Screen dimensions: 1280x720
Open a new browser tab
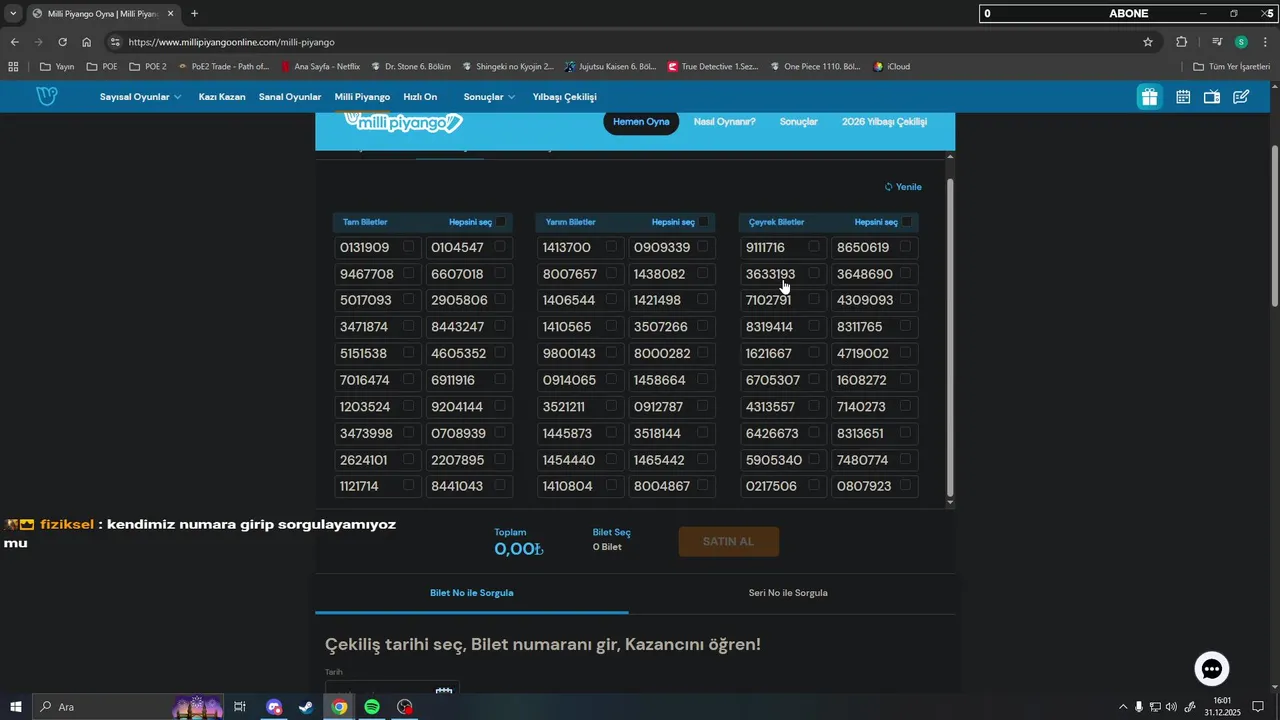point(194,14)
